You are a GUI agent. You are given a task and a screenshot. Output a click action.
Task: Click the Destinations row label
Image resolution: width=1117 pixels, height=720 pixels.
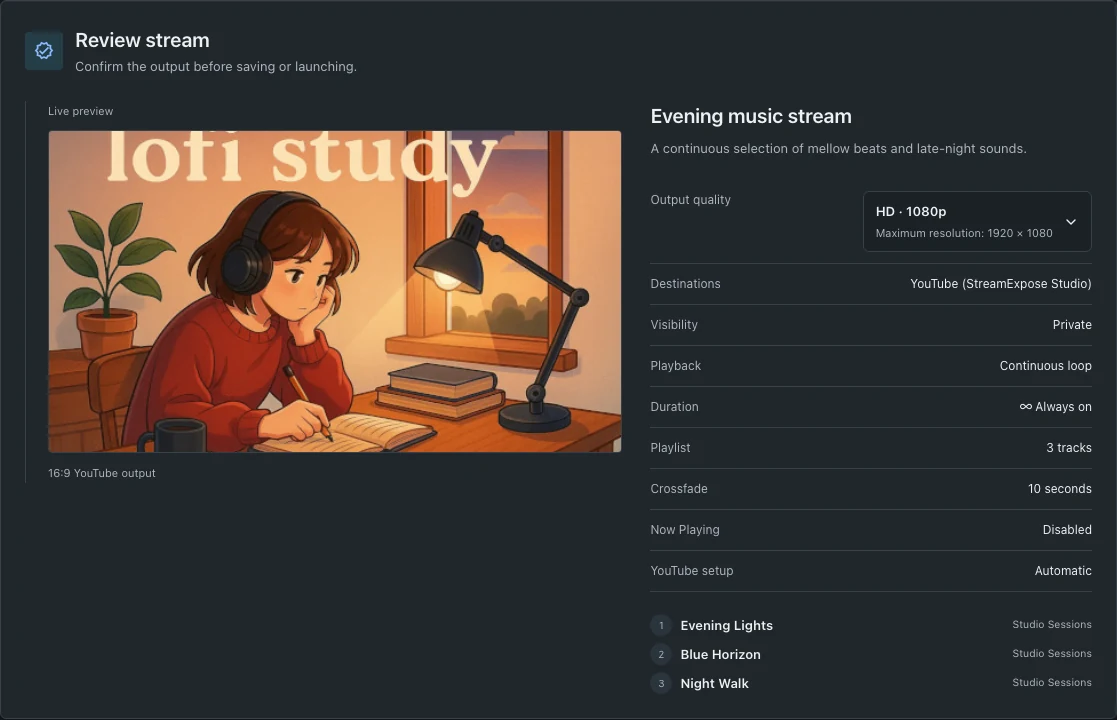[x=685, y=283]
